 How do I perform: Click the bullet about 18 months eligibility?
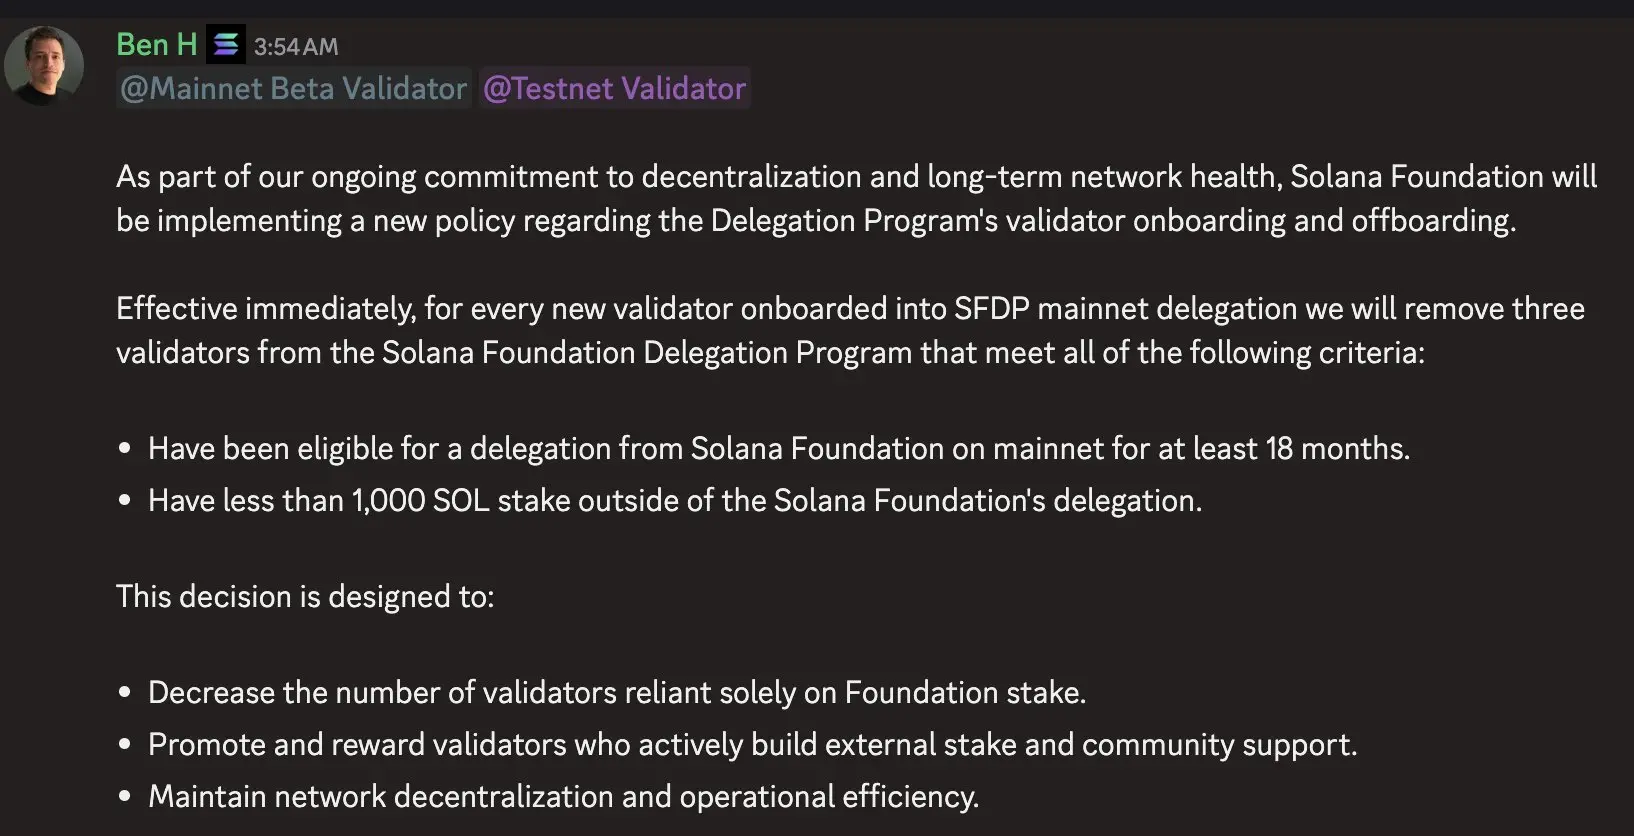[779, 448]
